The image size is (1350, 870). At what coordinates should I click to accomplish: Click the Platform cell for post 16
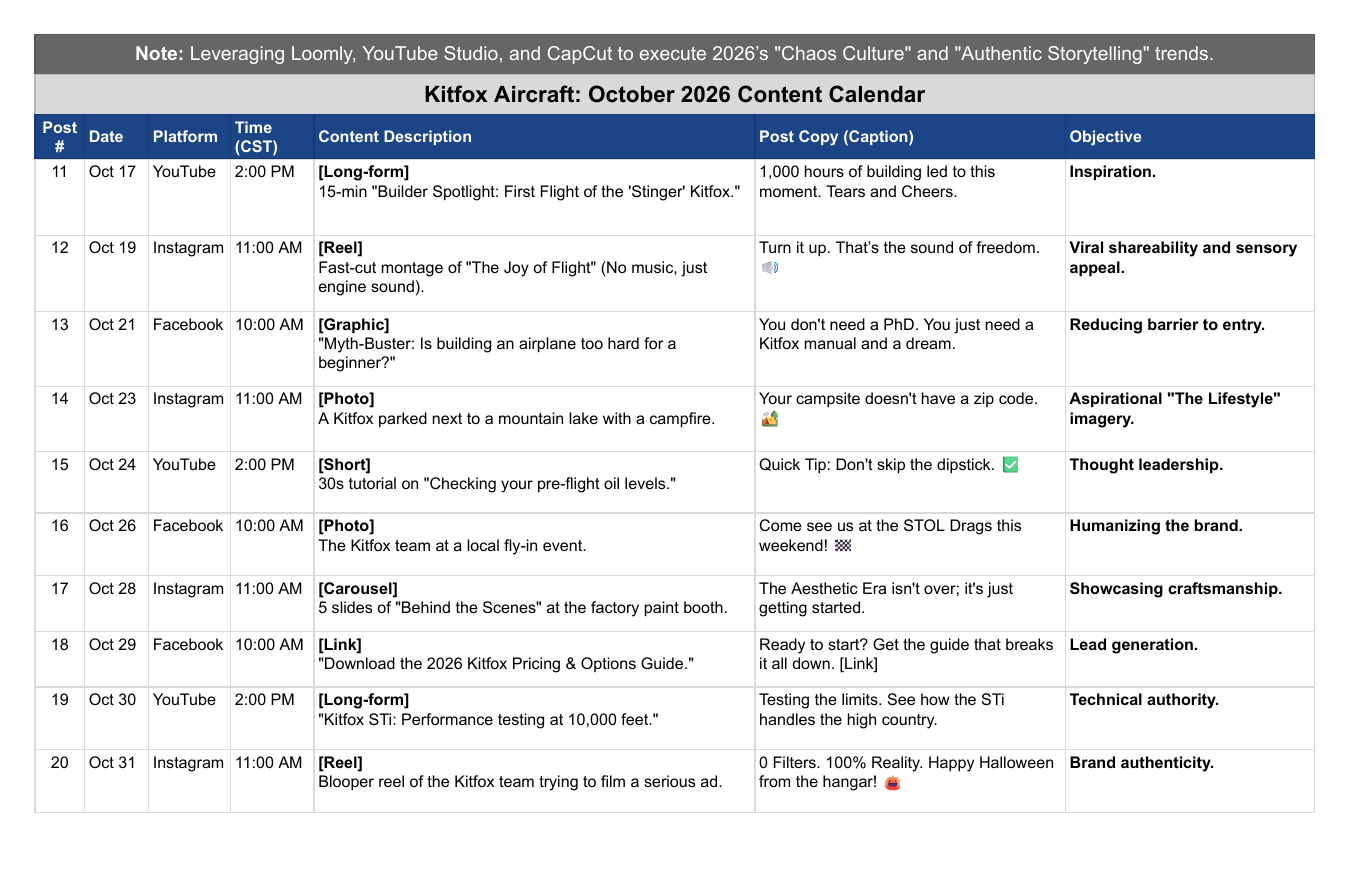[190, 545]
